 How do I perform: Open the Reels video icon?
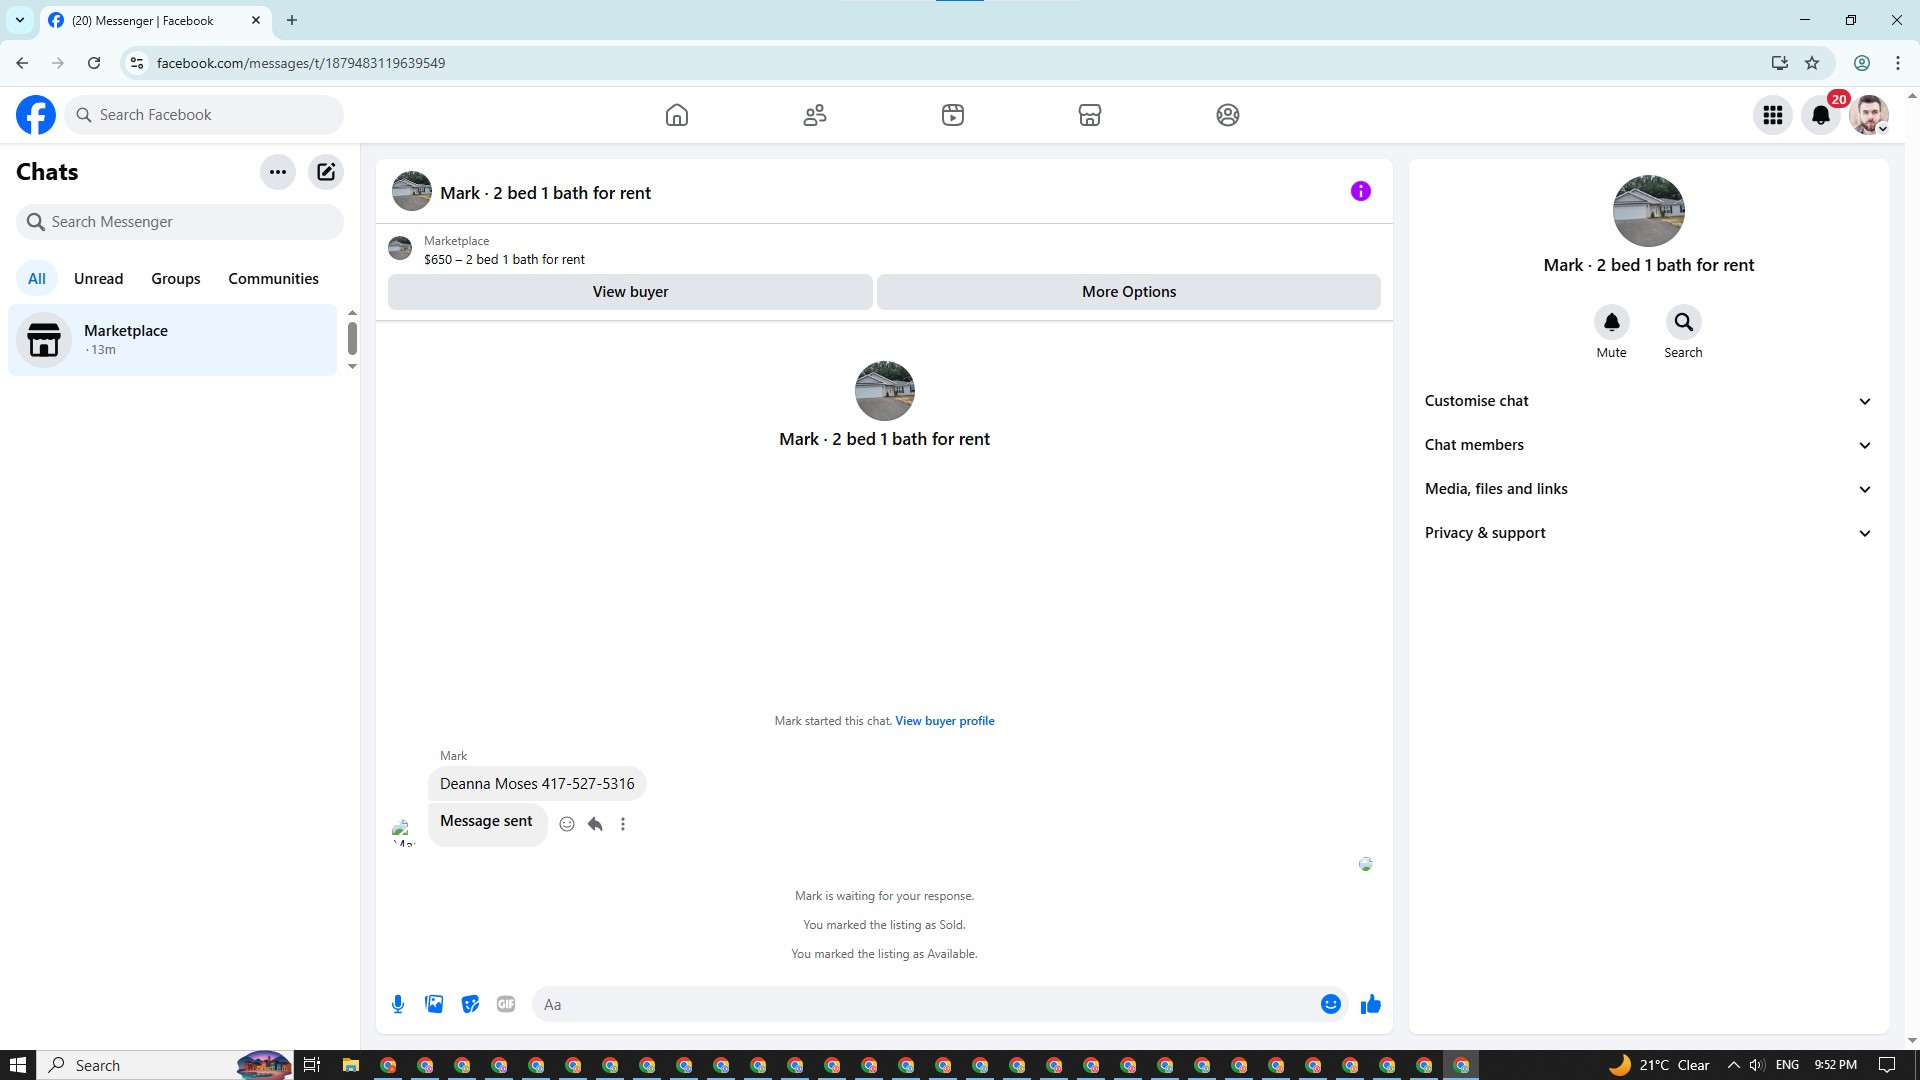tap(953, 115)
